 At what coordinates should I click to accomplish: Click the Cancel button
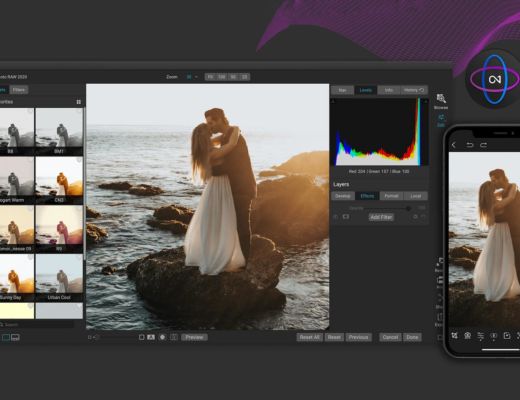coord(390,337)
